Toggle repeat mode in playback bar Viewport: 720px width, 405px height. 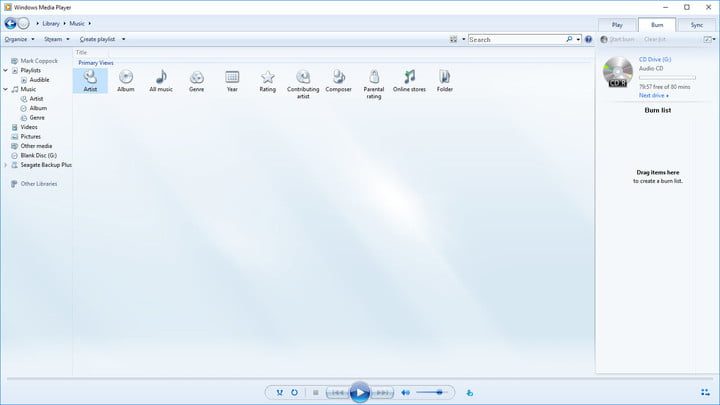point(294,393)
